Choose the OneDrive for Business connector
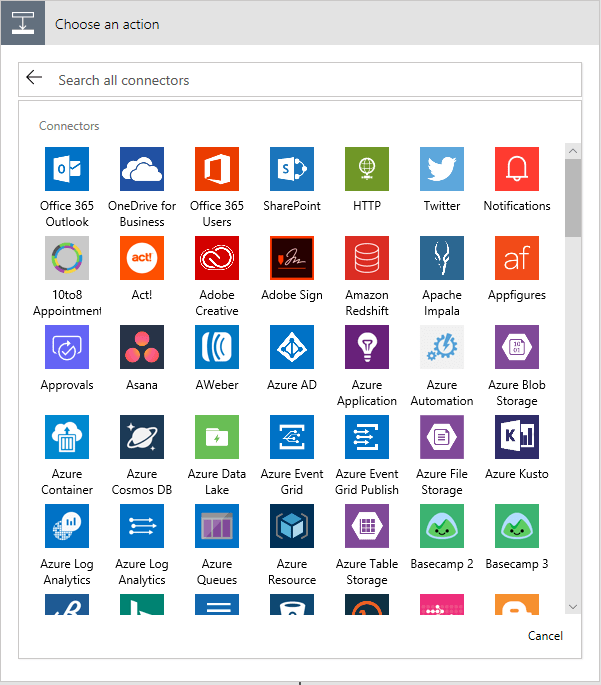The height and width of the screenshot is (685, 601). pos(142,169)
